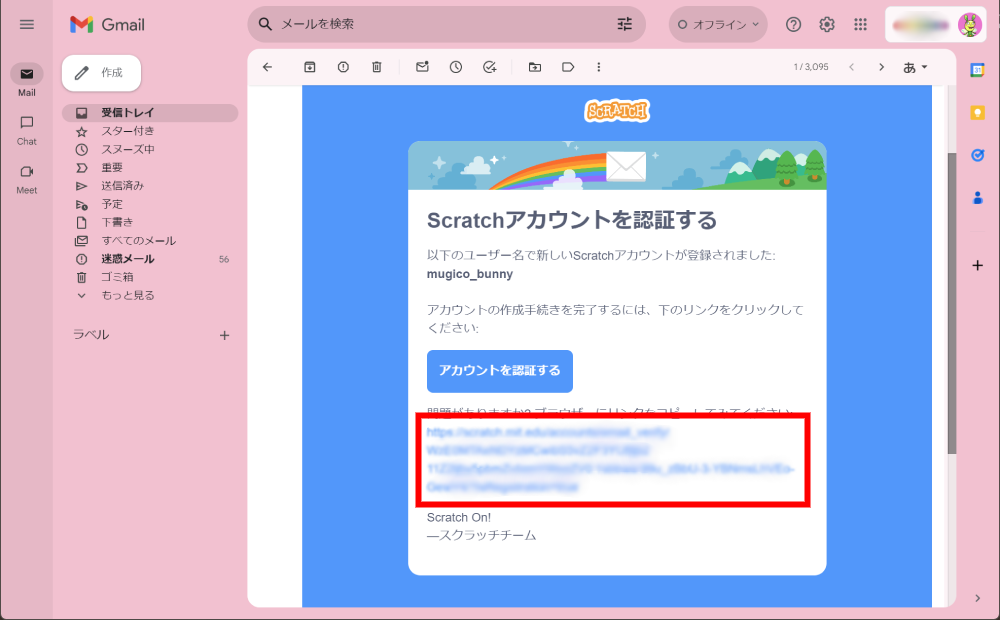The image size is (1000, 620).
Task: Delete this email with the trash icon
Action: click(x=377, y=67)
